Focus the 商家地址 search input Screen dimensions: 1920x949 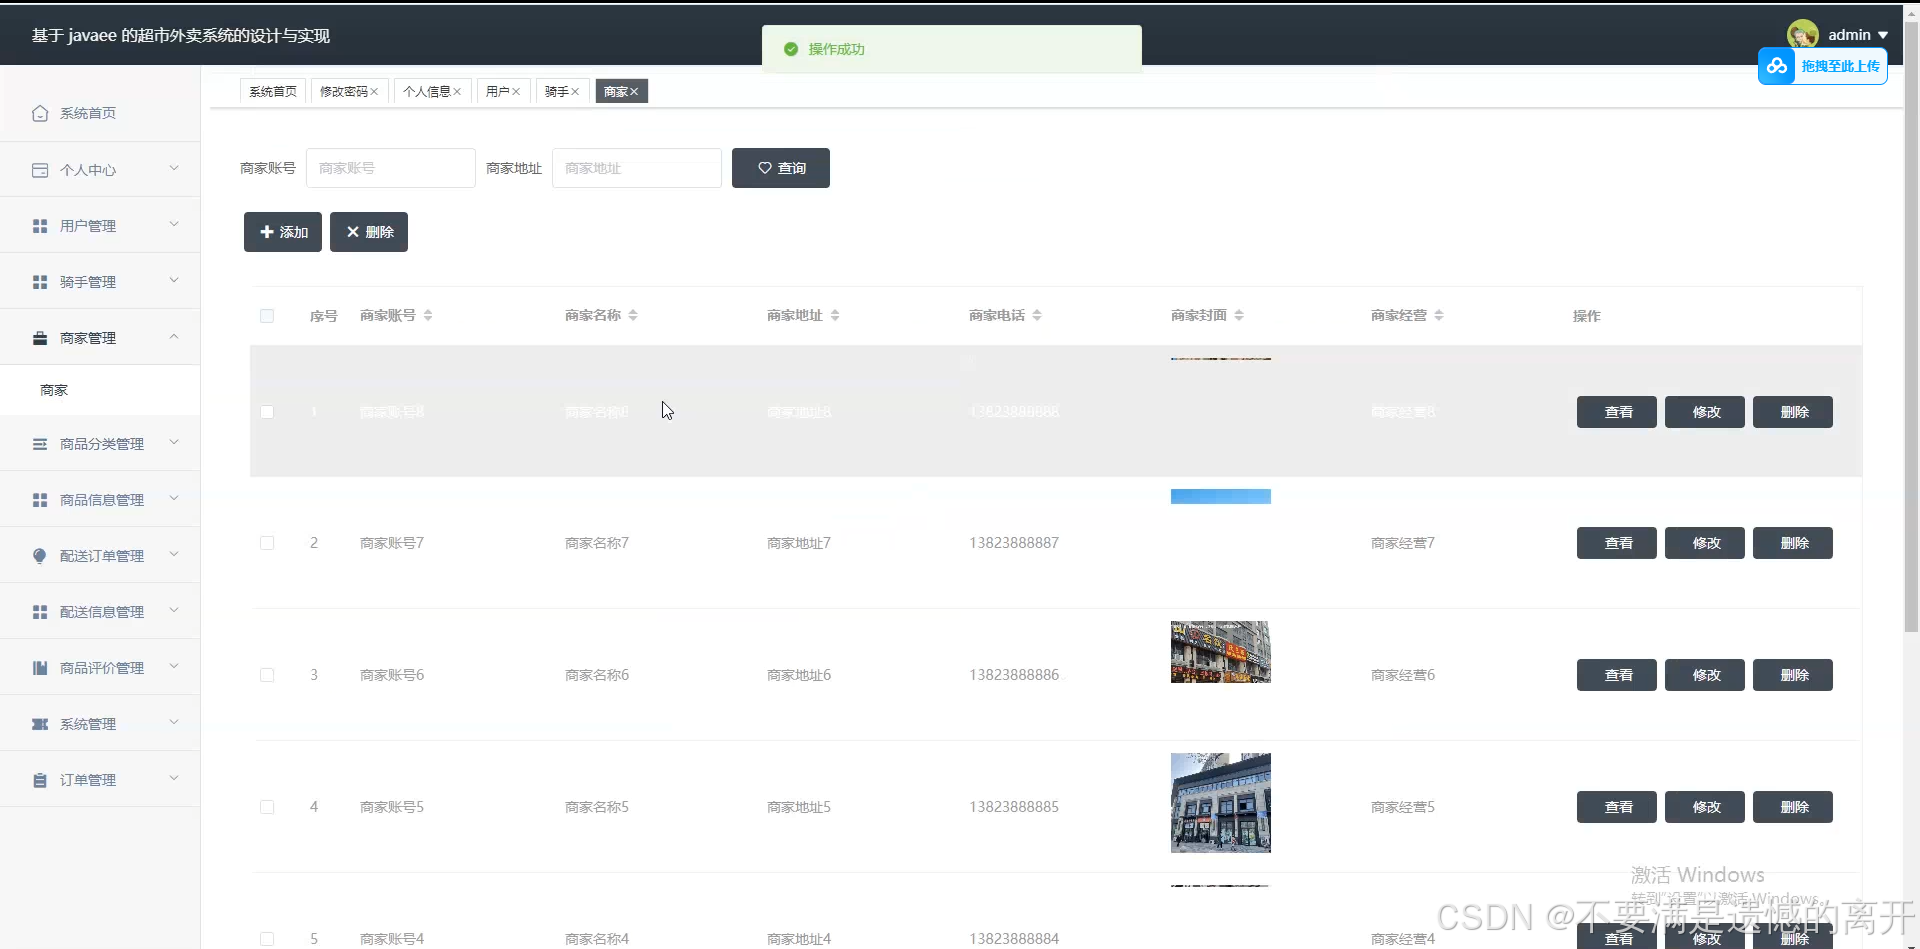tap(637, 168)
